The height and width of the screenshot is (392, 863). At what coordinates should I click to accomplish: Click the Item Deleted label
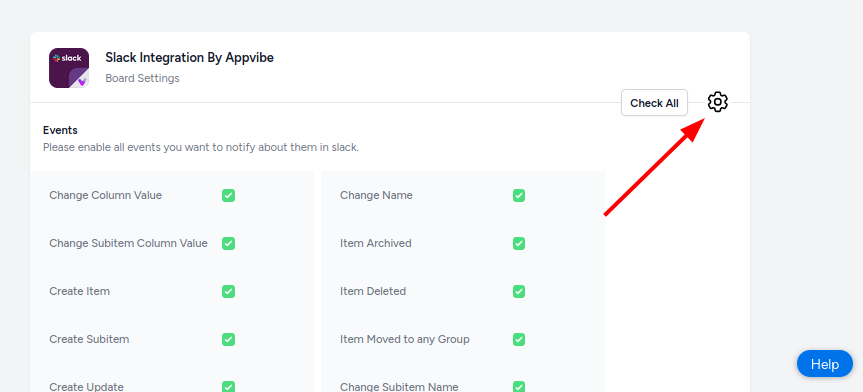click(373, 291)
